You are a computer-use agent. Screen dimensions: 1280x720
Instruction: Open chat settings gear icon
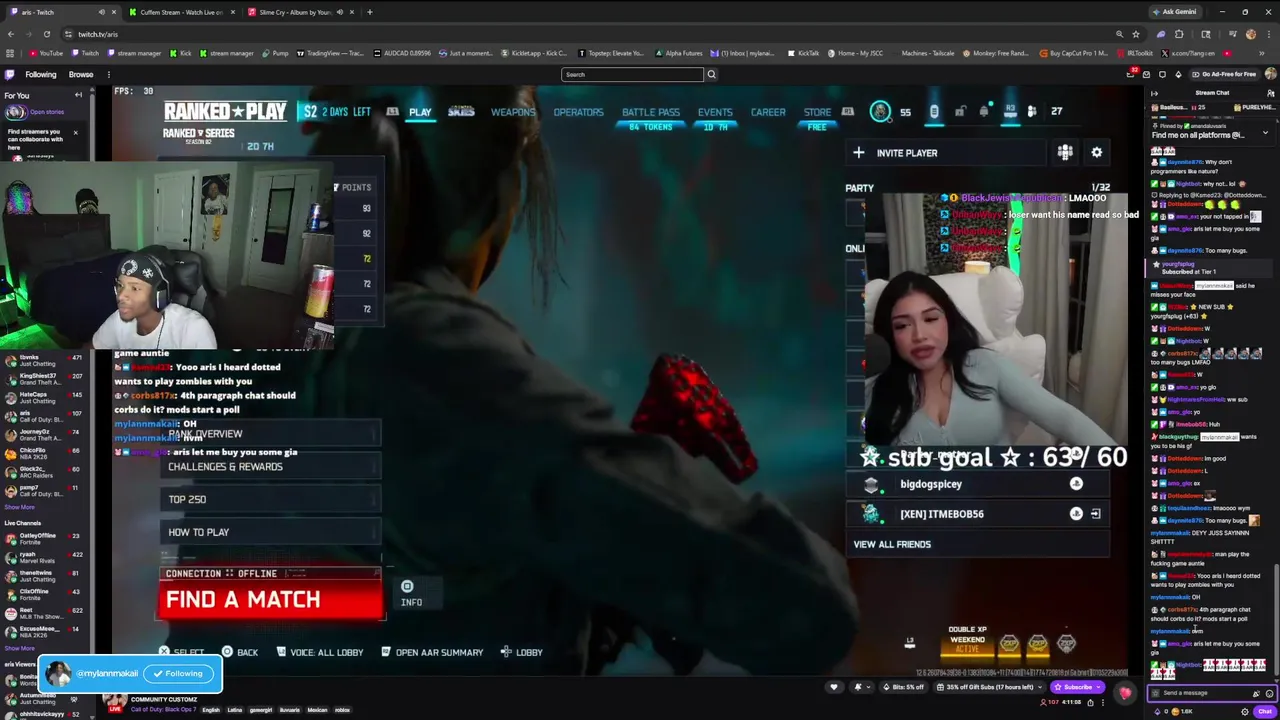(1245, 712)
